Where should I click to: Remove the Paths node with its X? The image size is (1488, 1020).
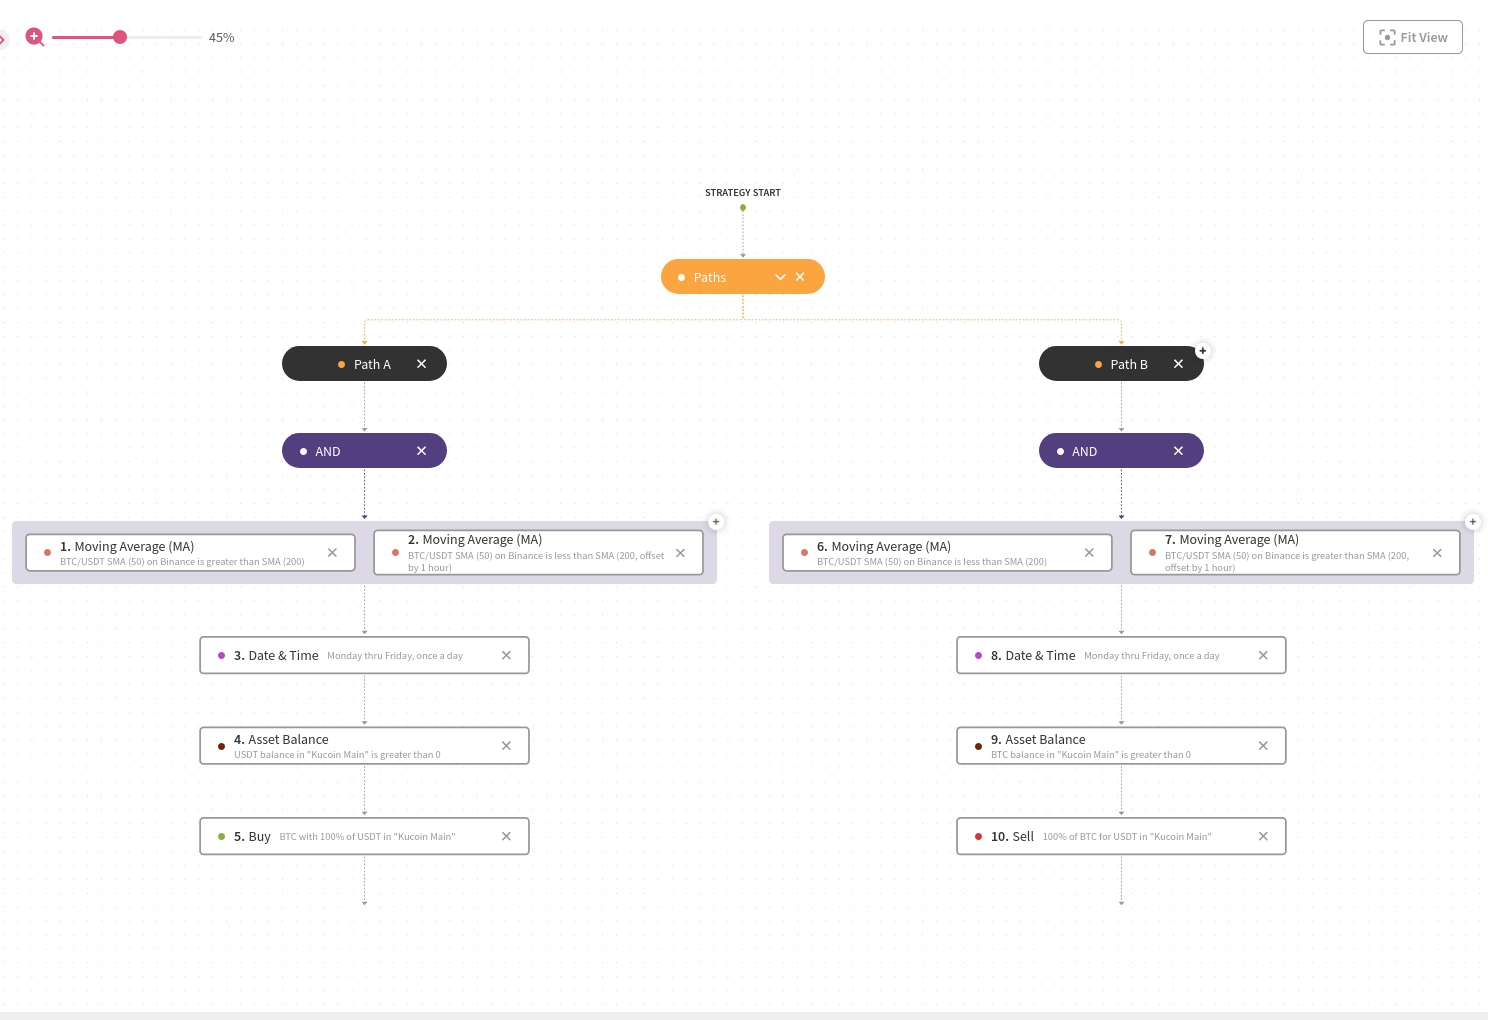[x=800, y=277]
